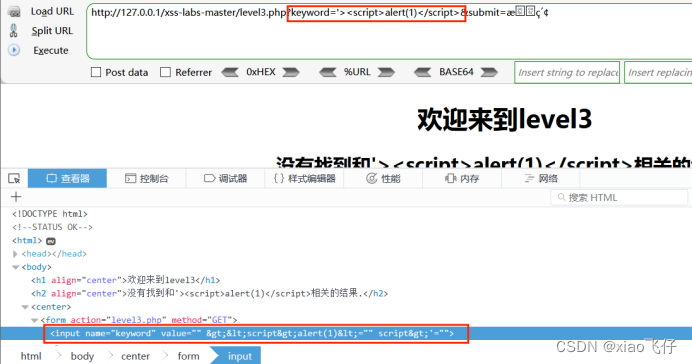Enable the Post data checkbox
The width and height of the screenshot is (692, 364).
point(96,72)
